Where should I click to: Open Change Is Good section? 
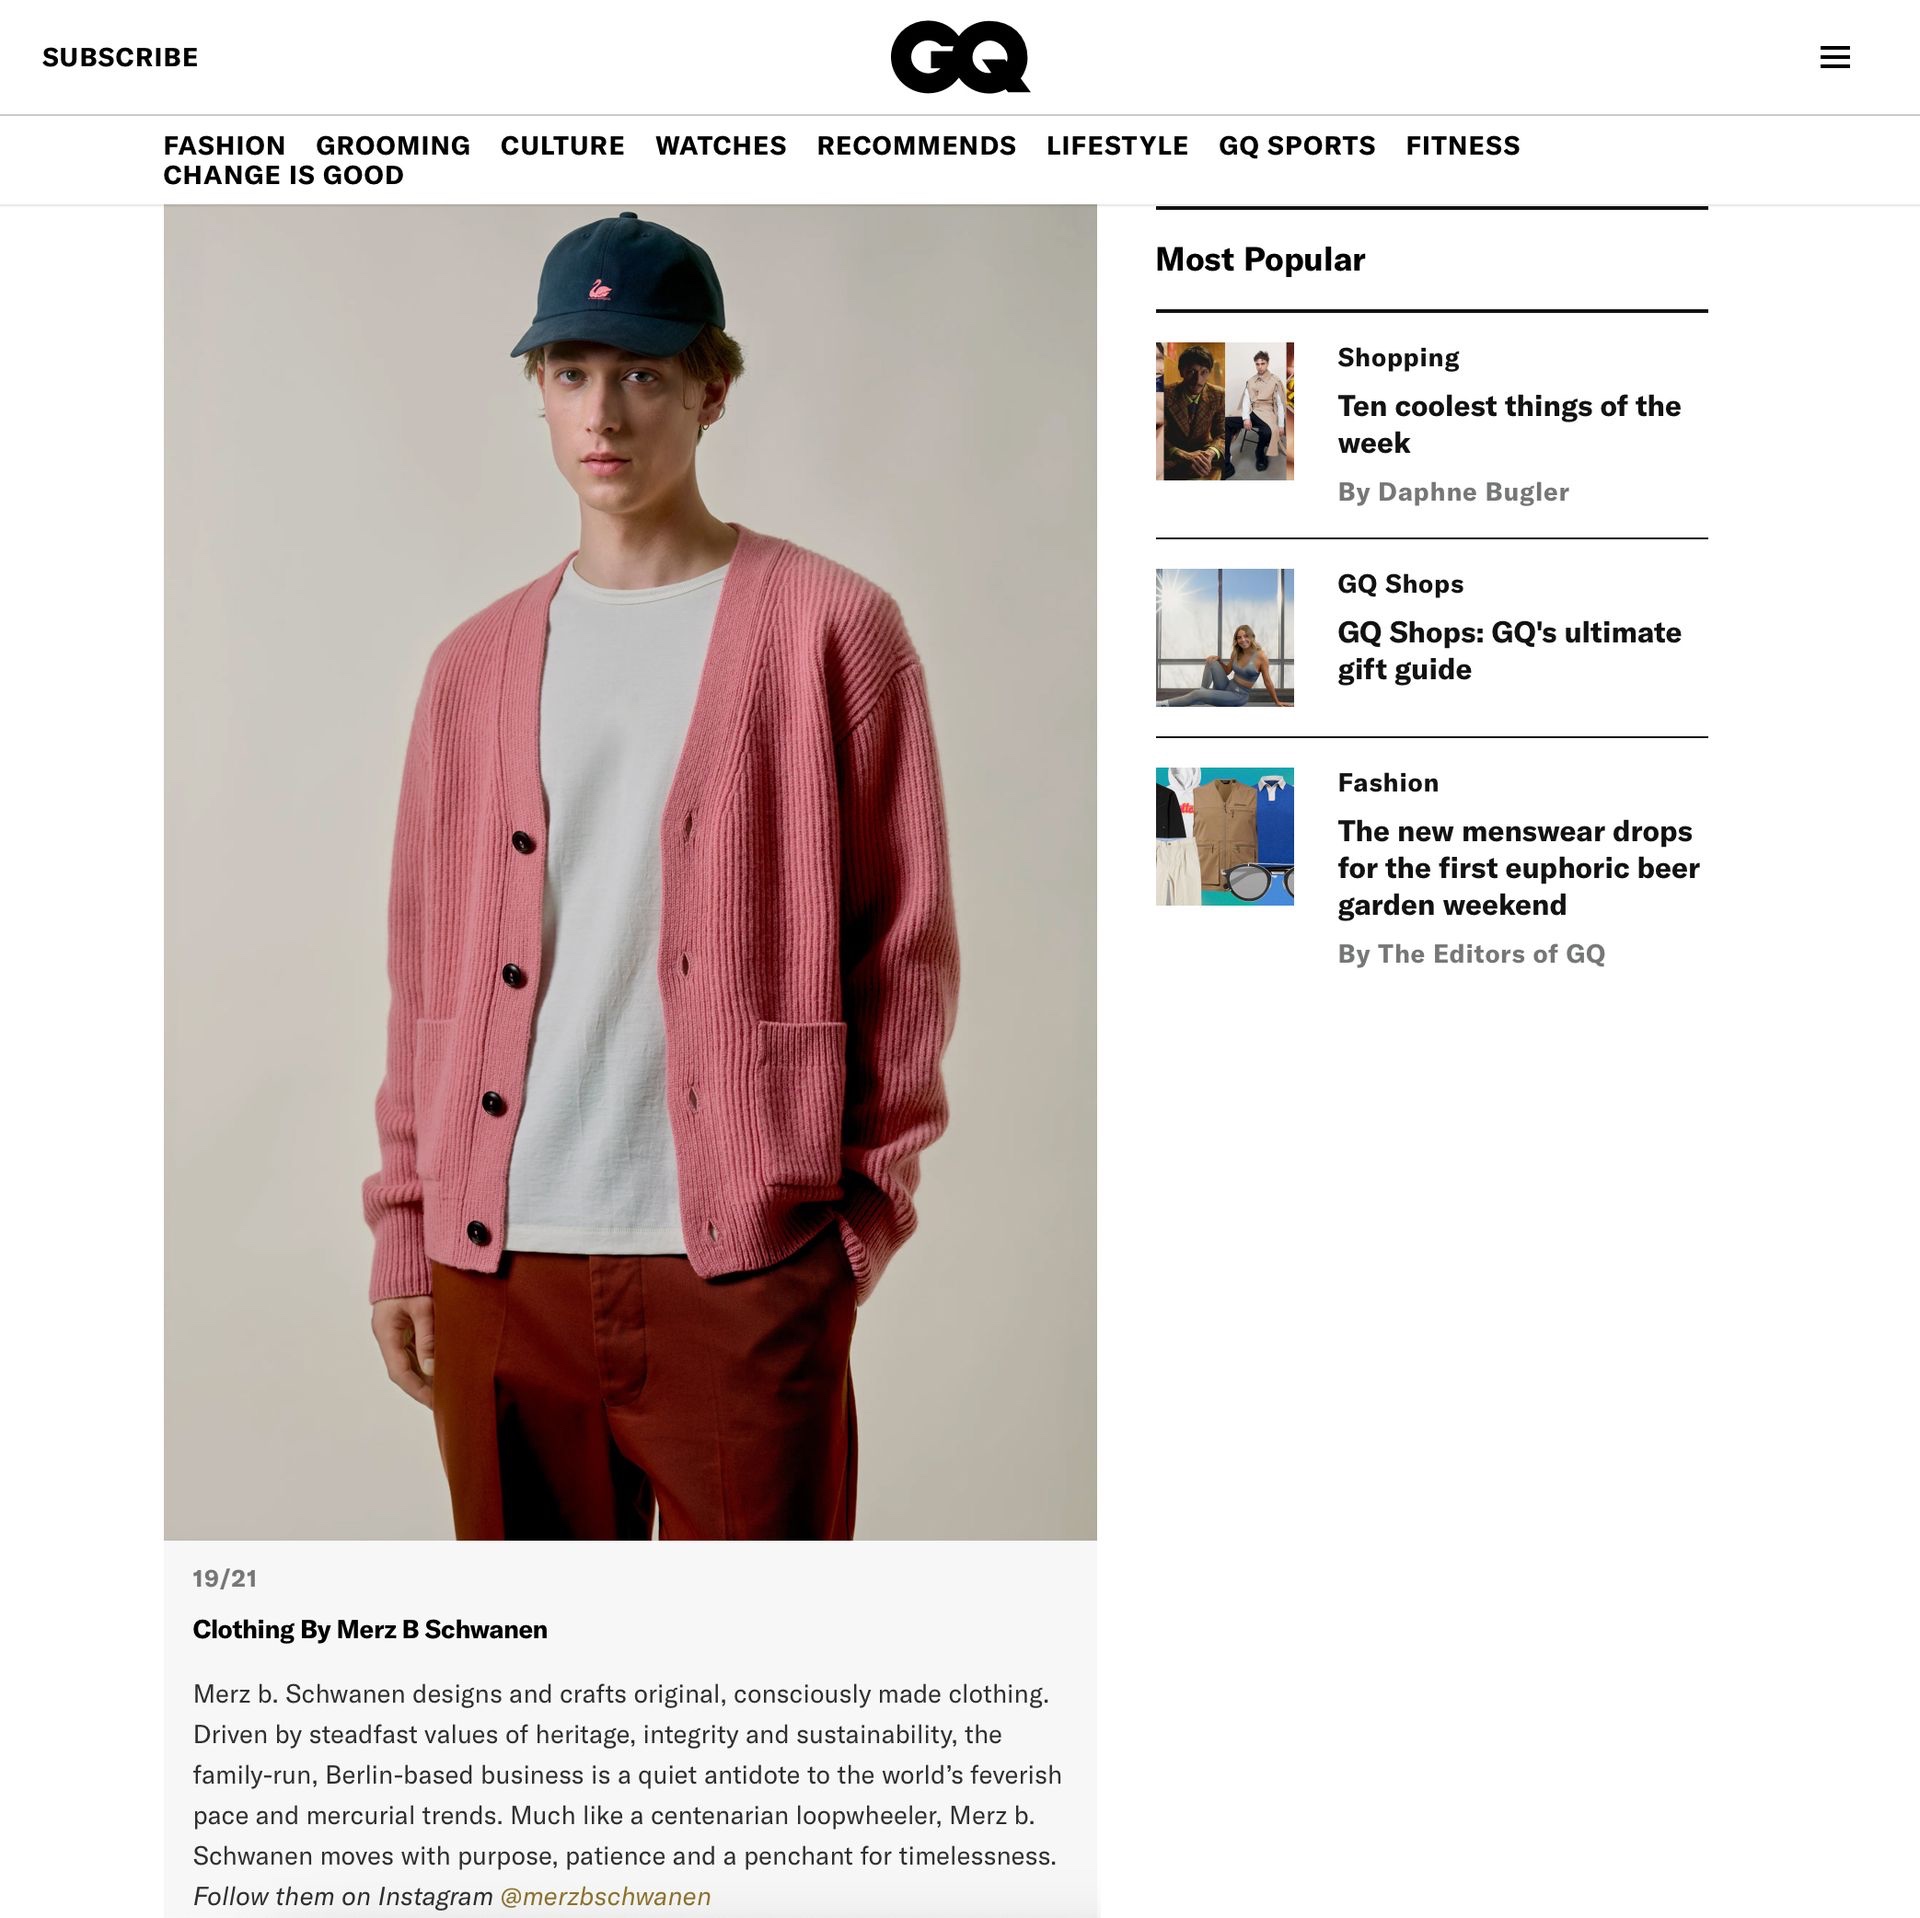(283, 175)
